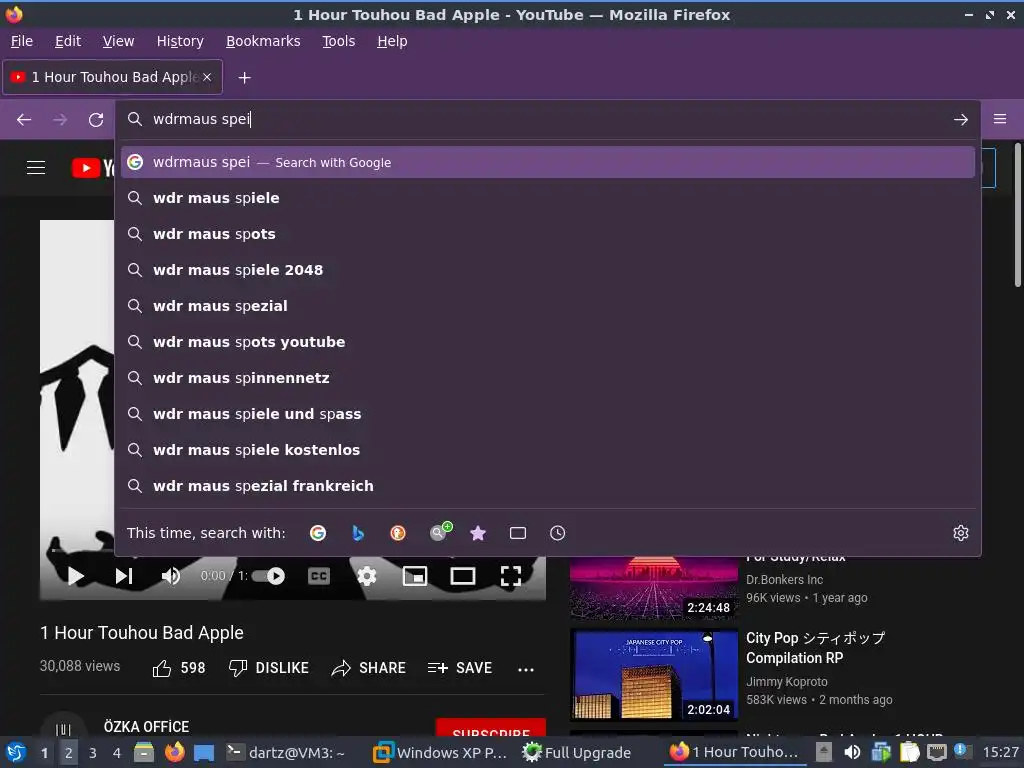Search history using the clock icon
The height and width of the screenshot is (768, 1024).
(557, 533)
